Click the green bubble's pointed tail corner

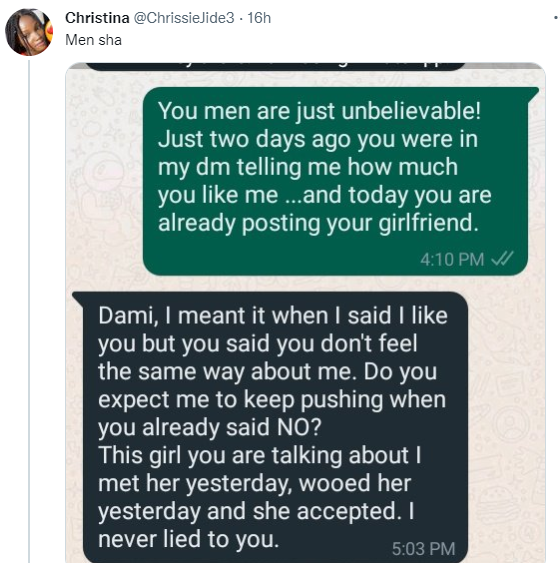533,93
